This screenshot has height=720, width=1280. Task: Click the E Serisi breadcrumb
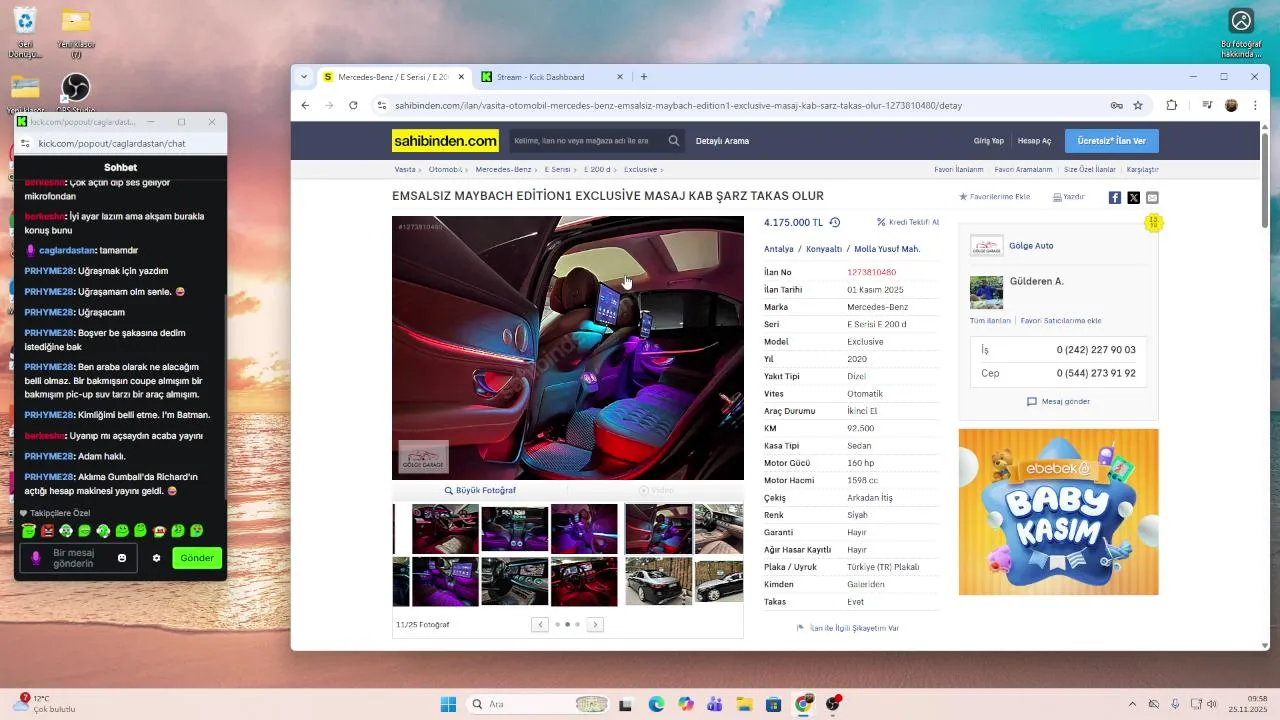coord(557,170)
